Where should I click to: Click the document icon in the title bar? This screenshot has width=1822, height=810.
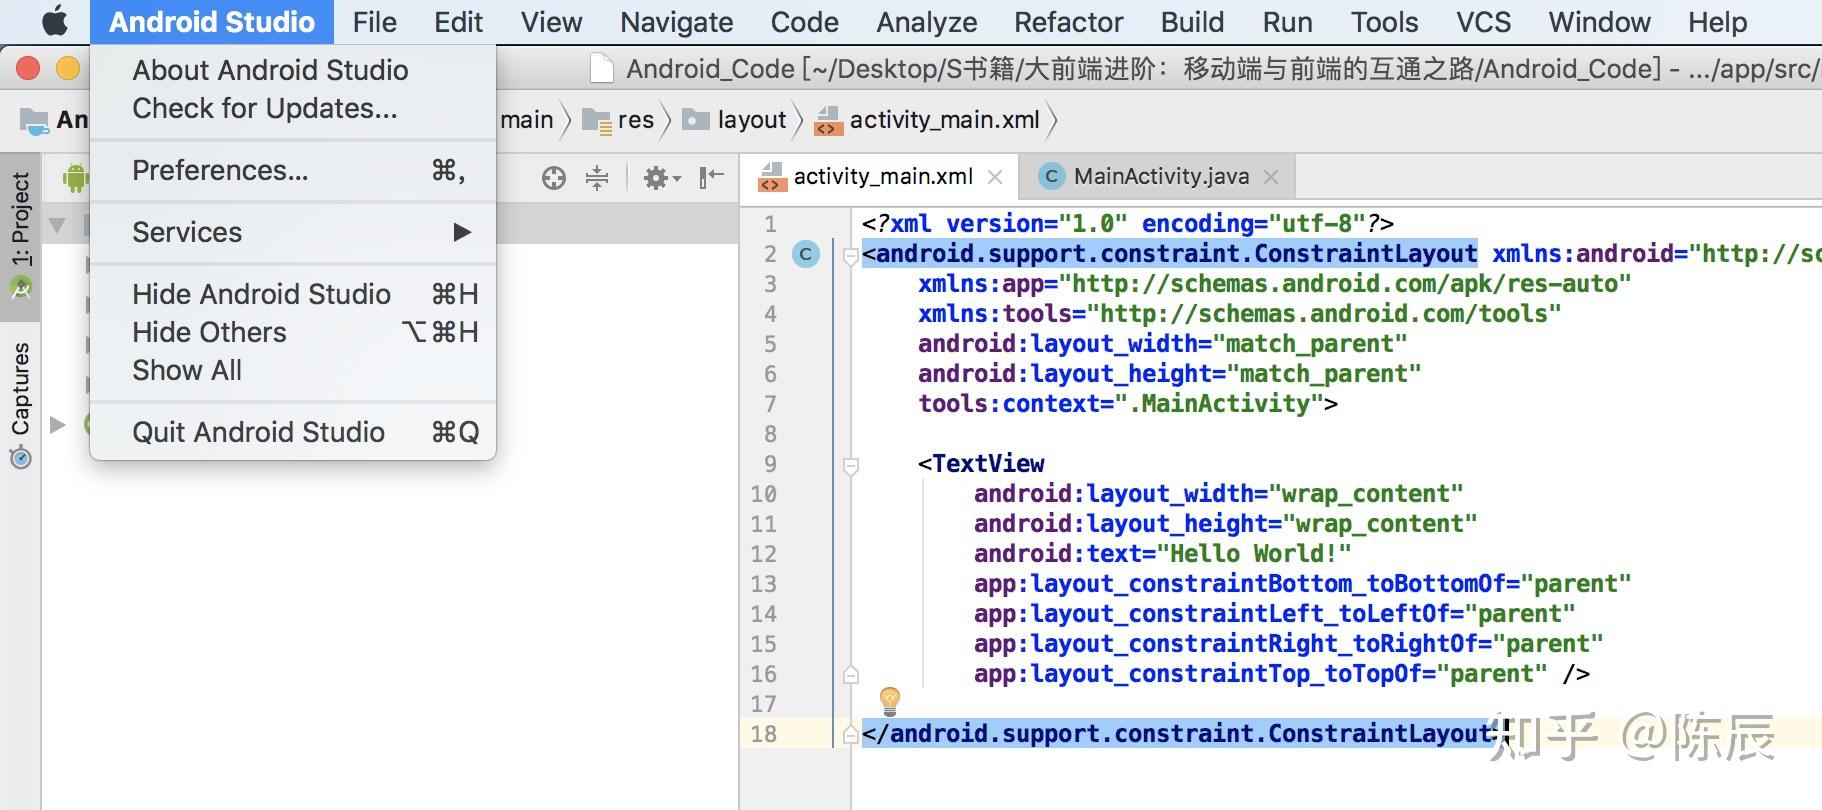point(602,68)
